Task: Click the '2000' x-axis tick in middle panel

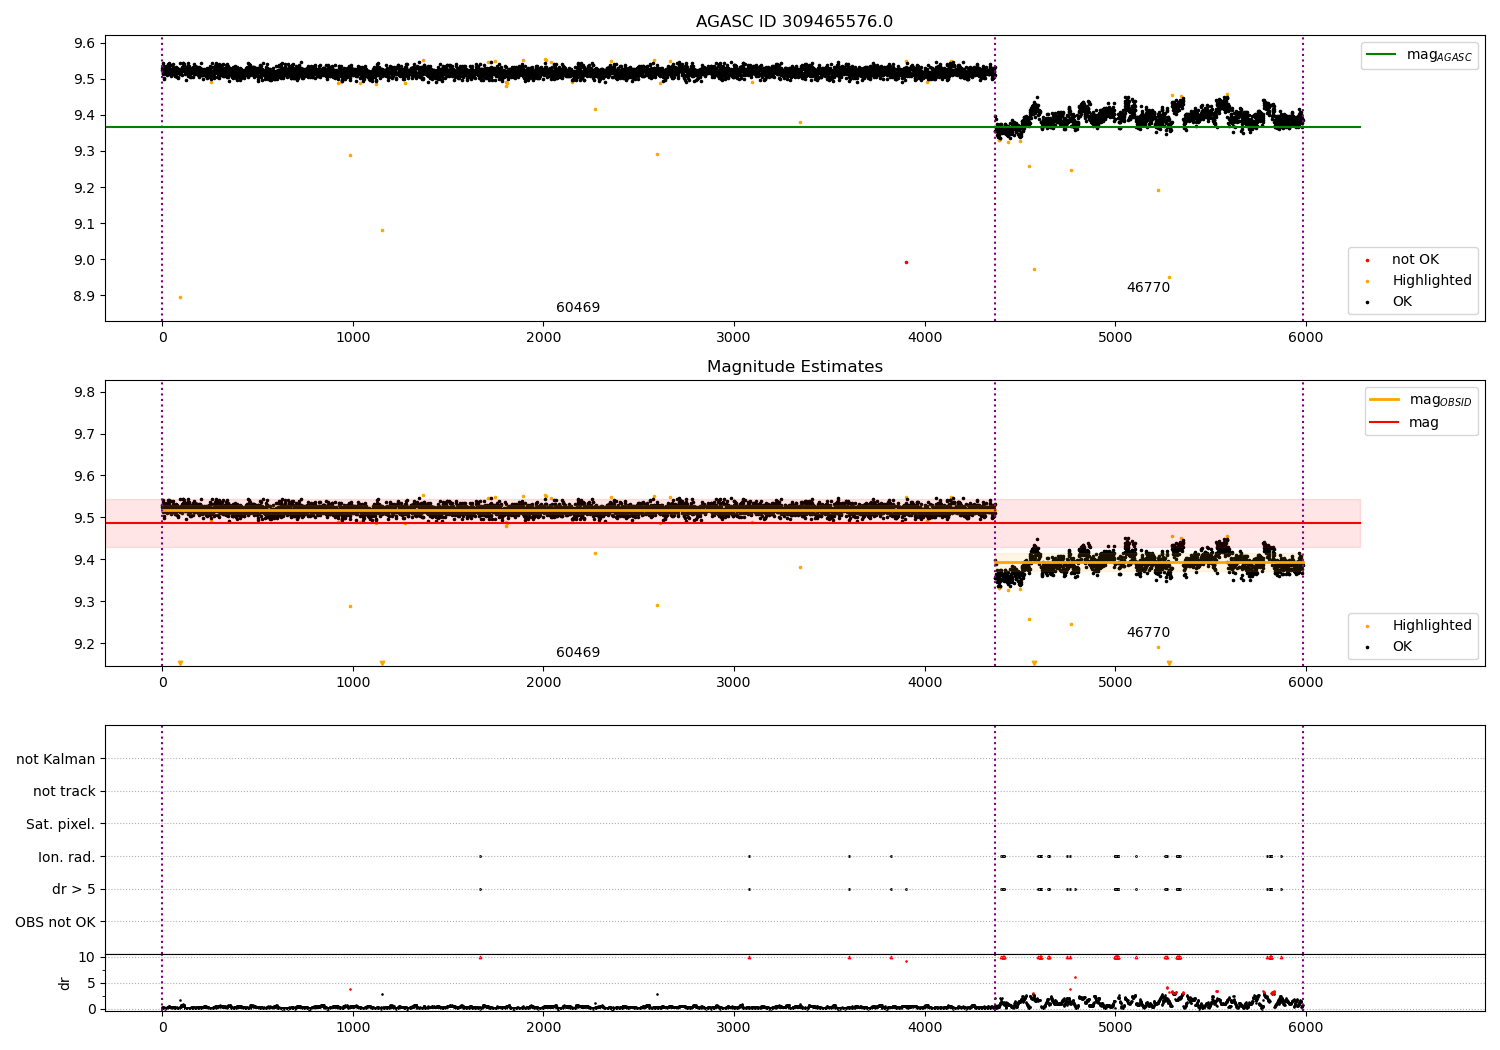Action: 543,683
